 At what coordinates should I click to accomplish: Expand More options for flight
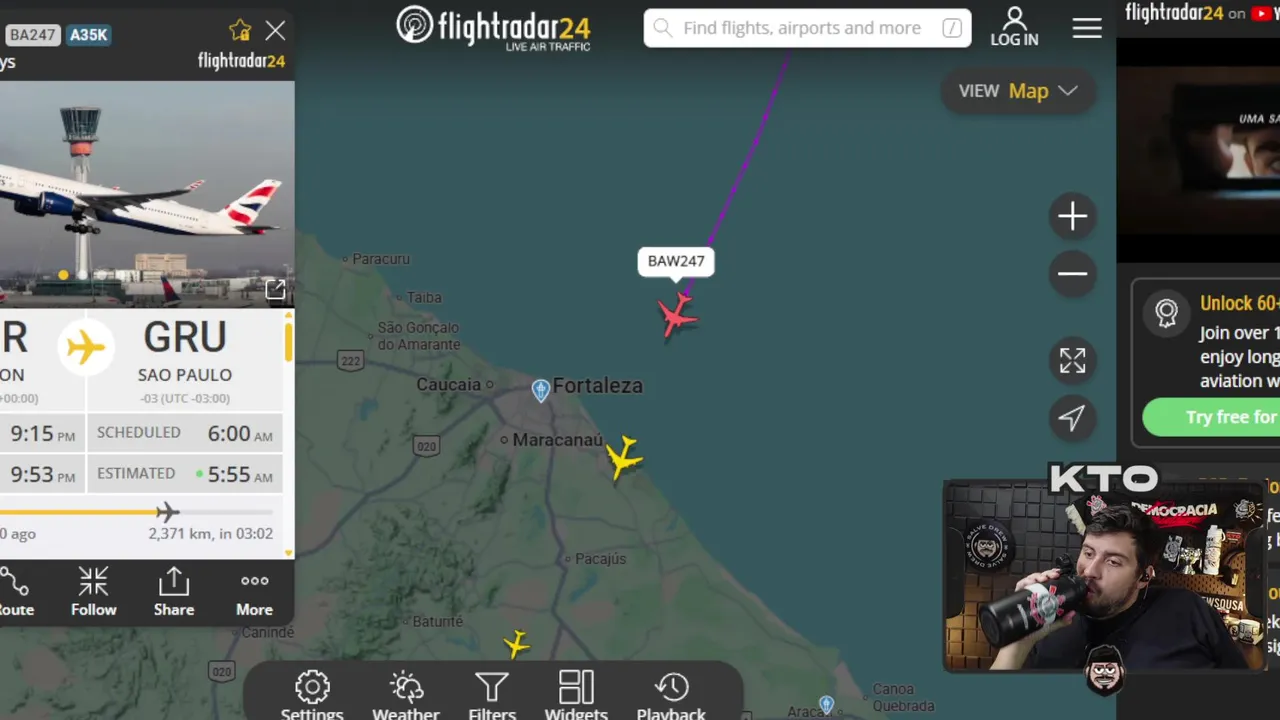(254, 592)
